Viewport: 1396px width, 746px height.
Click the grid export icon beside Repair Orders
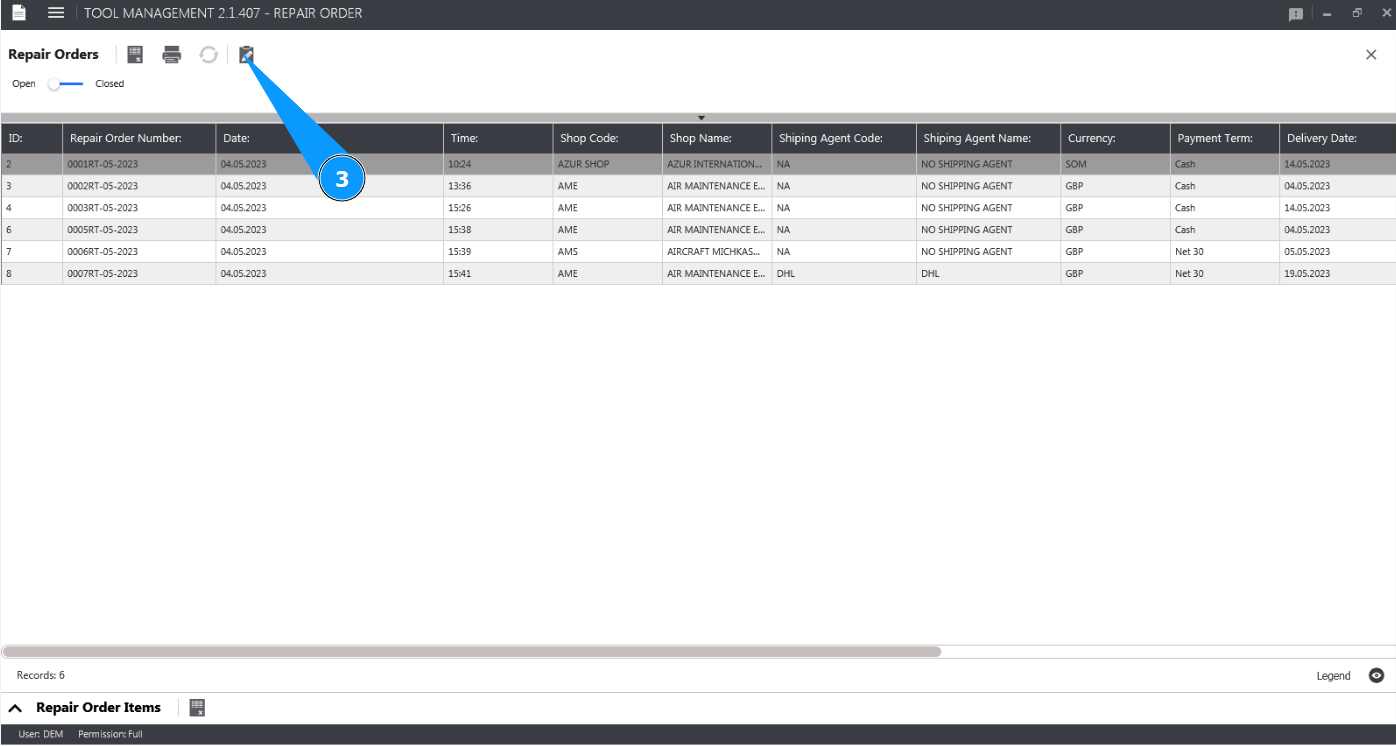coord(135,54)
